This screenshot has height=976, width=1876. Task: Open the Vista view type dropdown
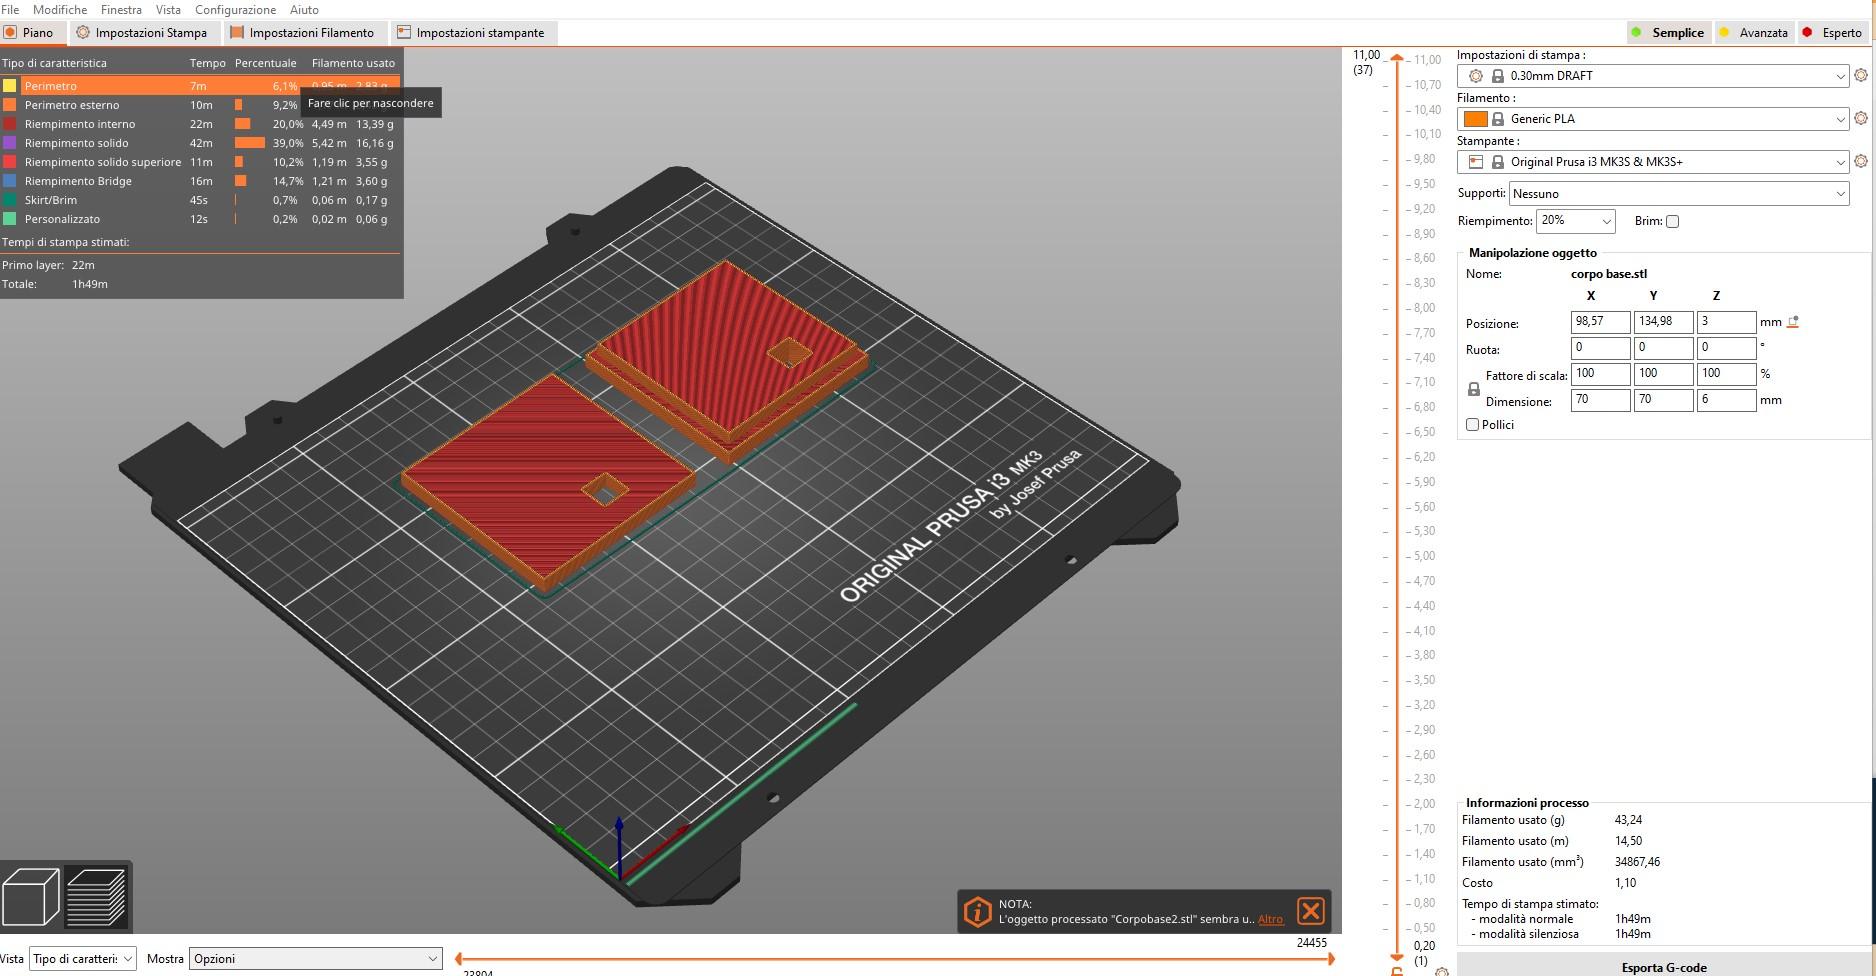(x=83, y=959)
